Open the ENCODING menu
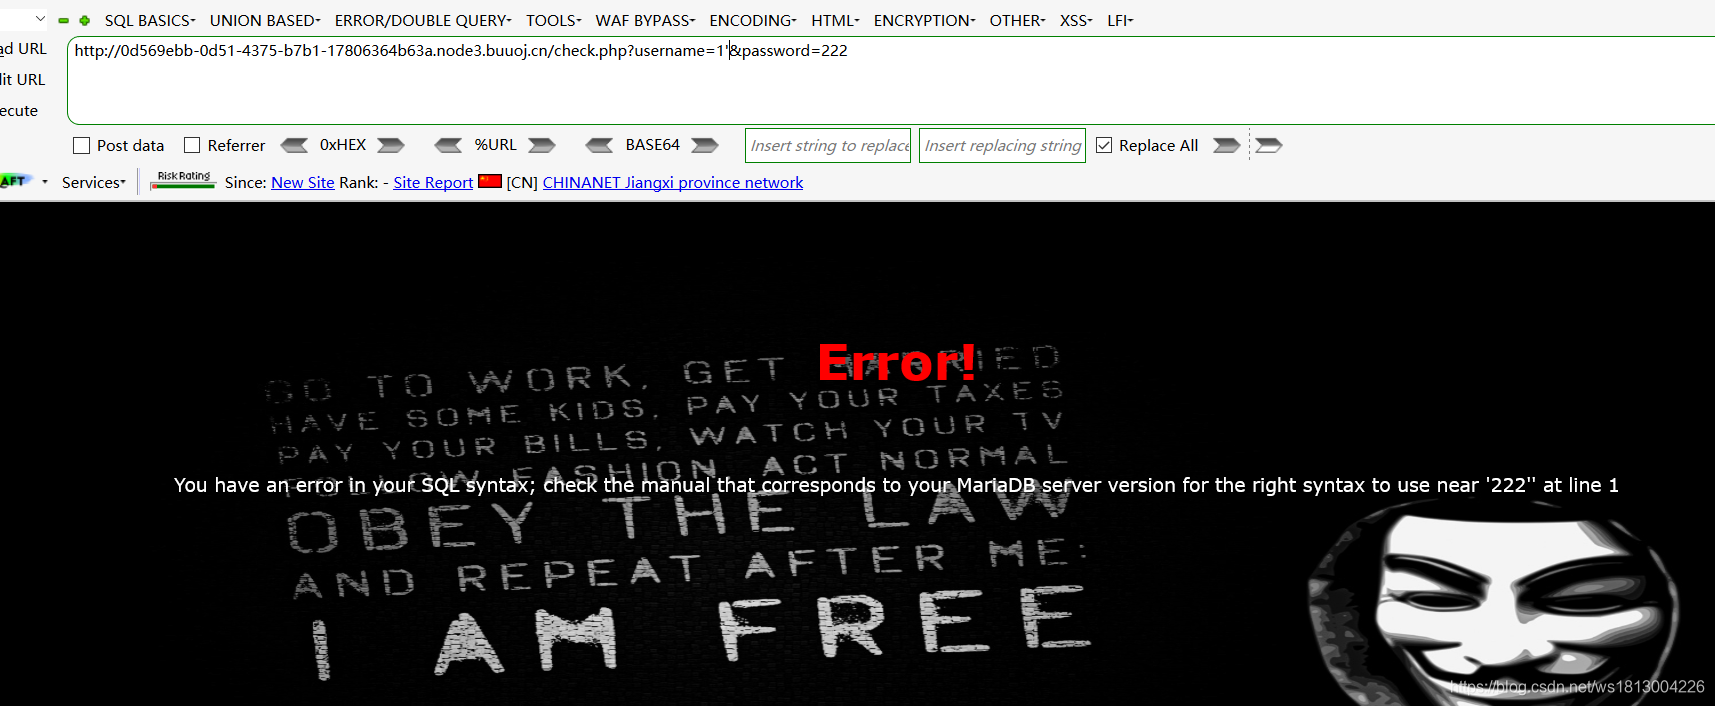Screen dimensions: 1715x706 [752, 20]
